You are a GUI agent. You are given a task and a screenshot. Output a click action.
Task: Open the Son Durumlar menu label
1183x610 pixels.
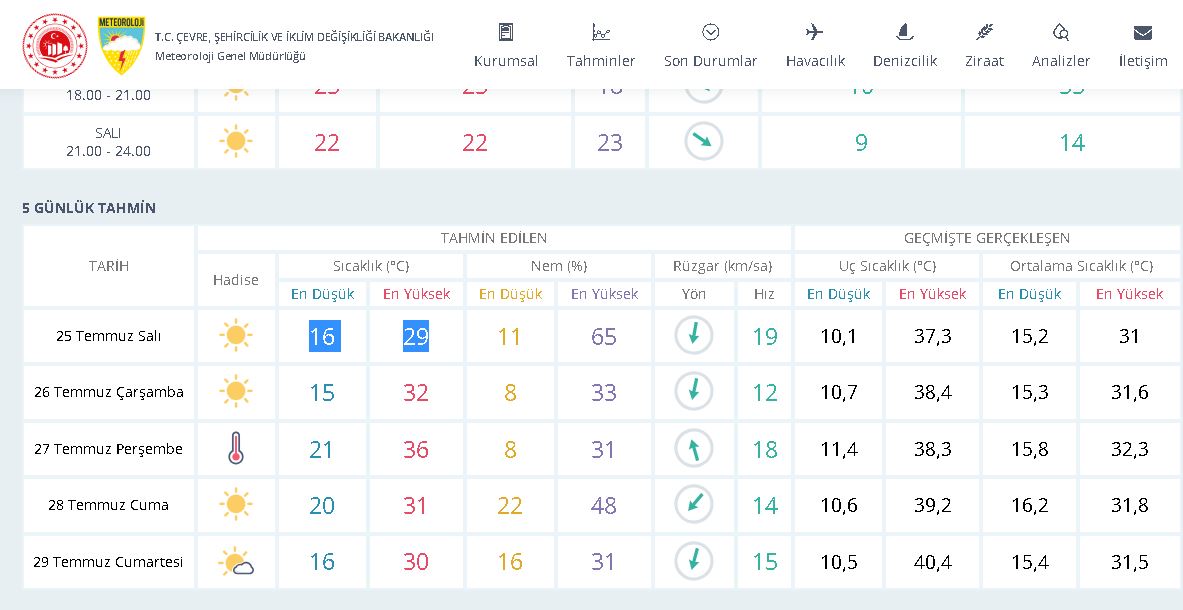pos(711,61)
